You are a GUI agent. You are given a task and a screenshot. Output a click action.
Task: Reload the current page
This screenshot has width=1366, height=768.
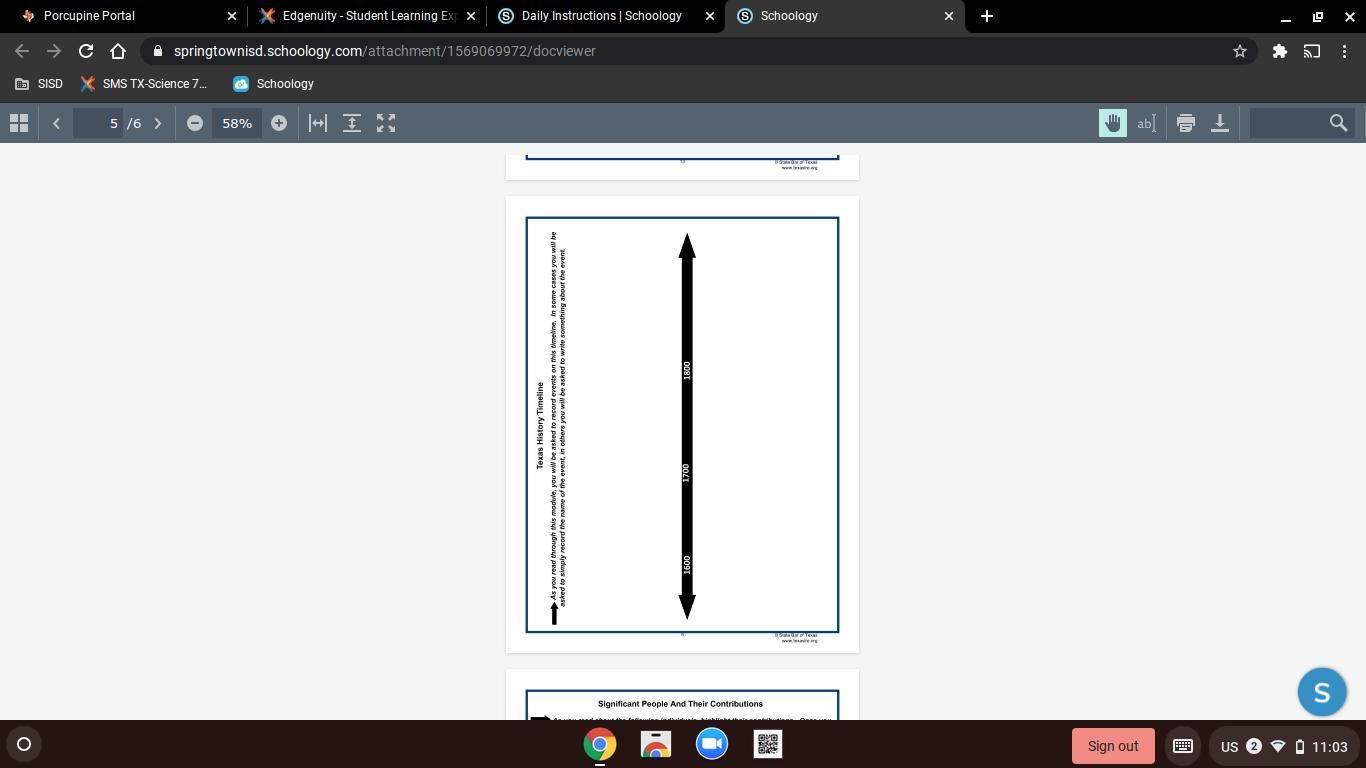coord(86,51)
